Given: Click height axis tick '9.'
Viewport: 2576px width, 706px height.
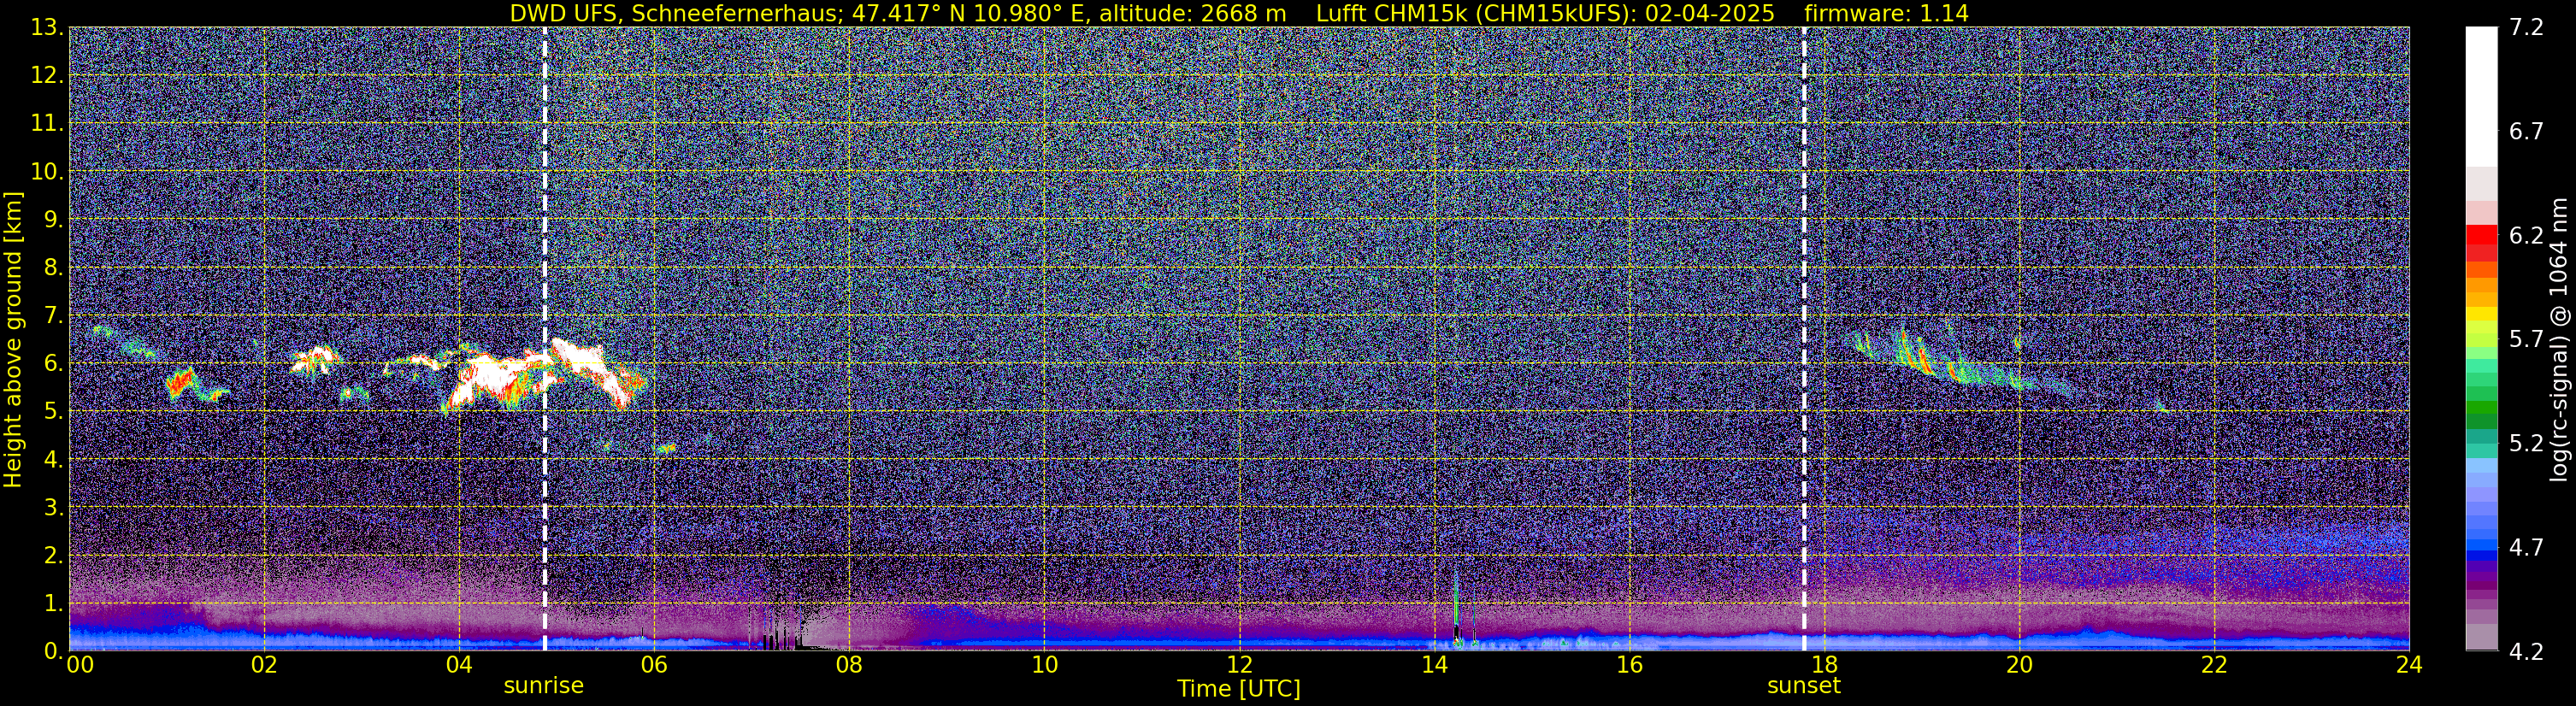Looking at the screenshot, I should pyautogui.click(x=53, y=220).
